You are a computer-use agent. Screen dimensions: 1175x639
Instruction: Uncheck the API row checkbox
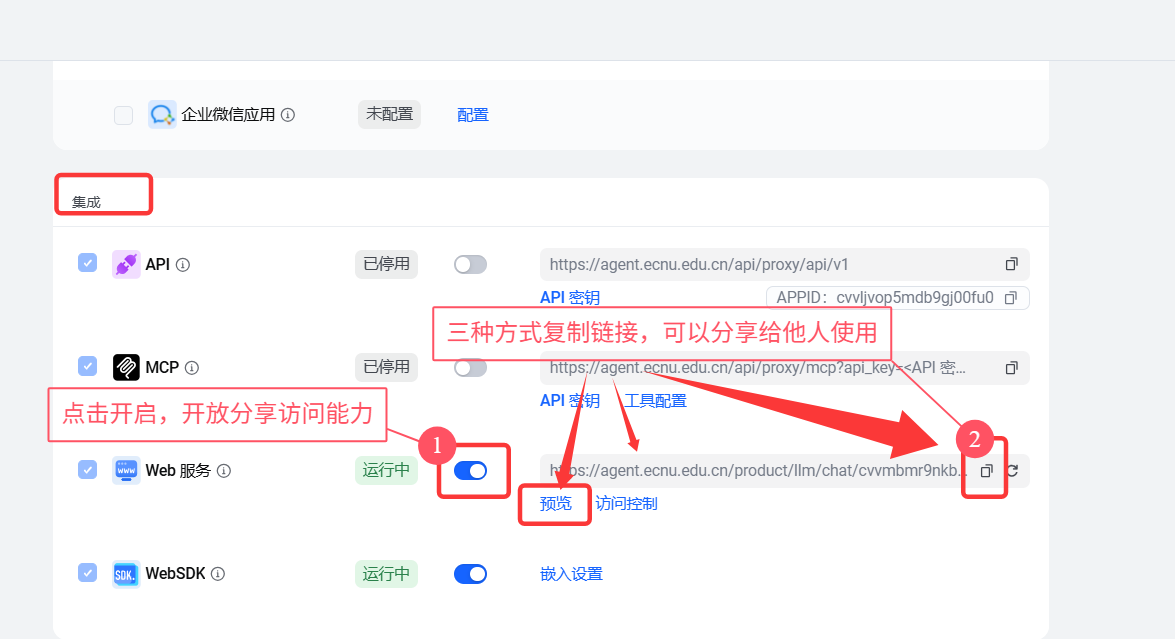[87, 263]
